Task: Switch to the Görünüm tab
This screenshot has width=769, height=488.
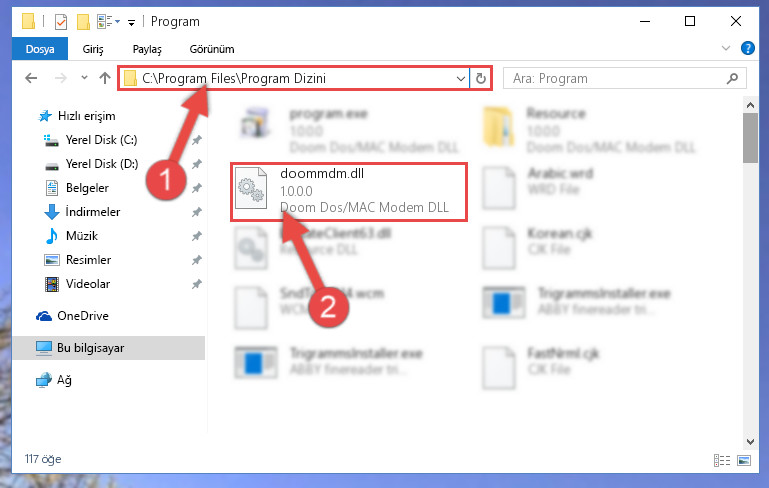Action: [x=212, y=49]
